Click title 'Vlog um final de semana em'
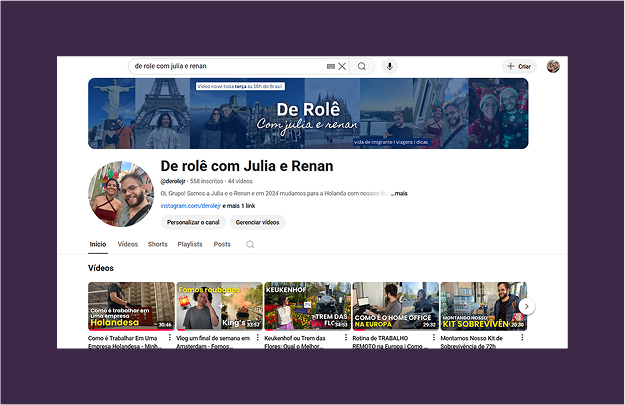The width and height of the screenshot is (625, 405). click(x=213, y=338)
